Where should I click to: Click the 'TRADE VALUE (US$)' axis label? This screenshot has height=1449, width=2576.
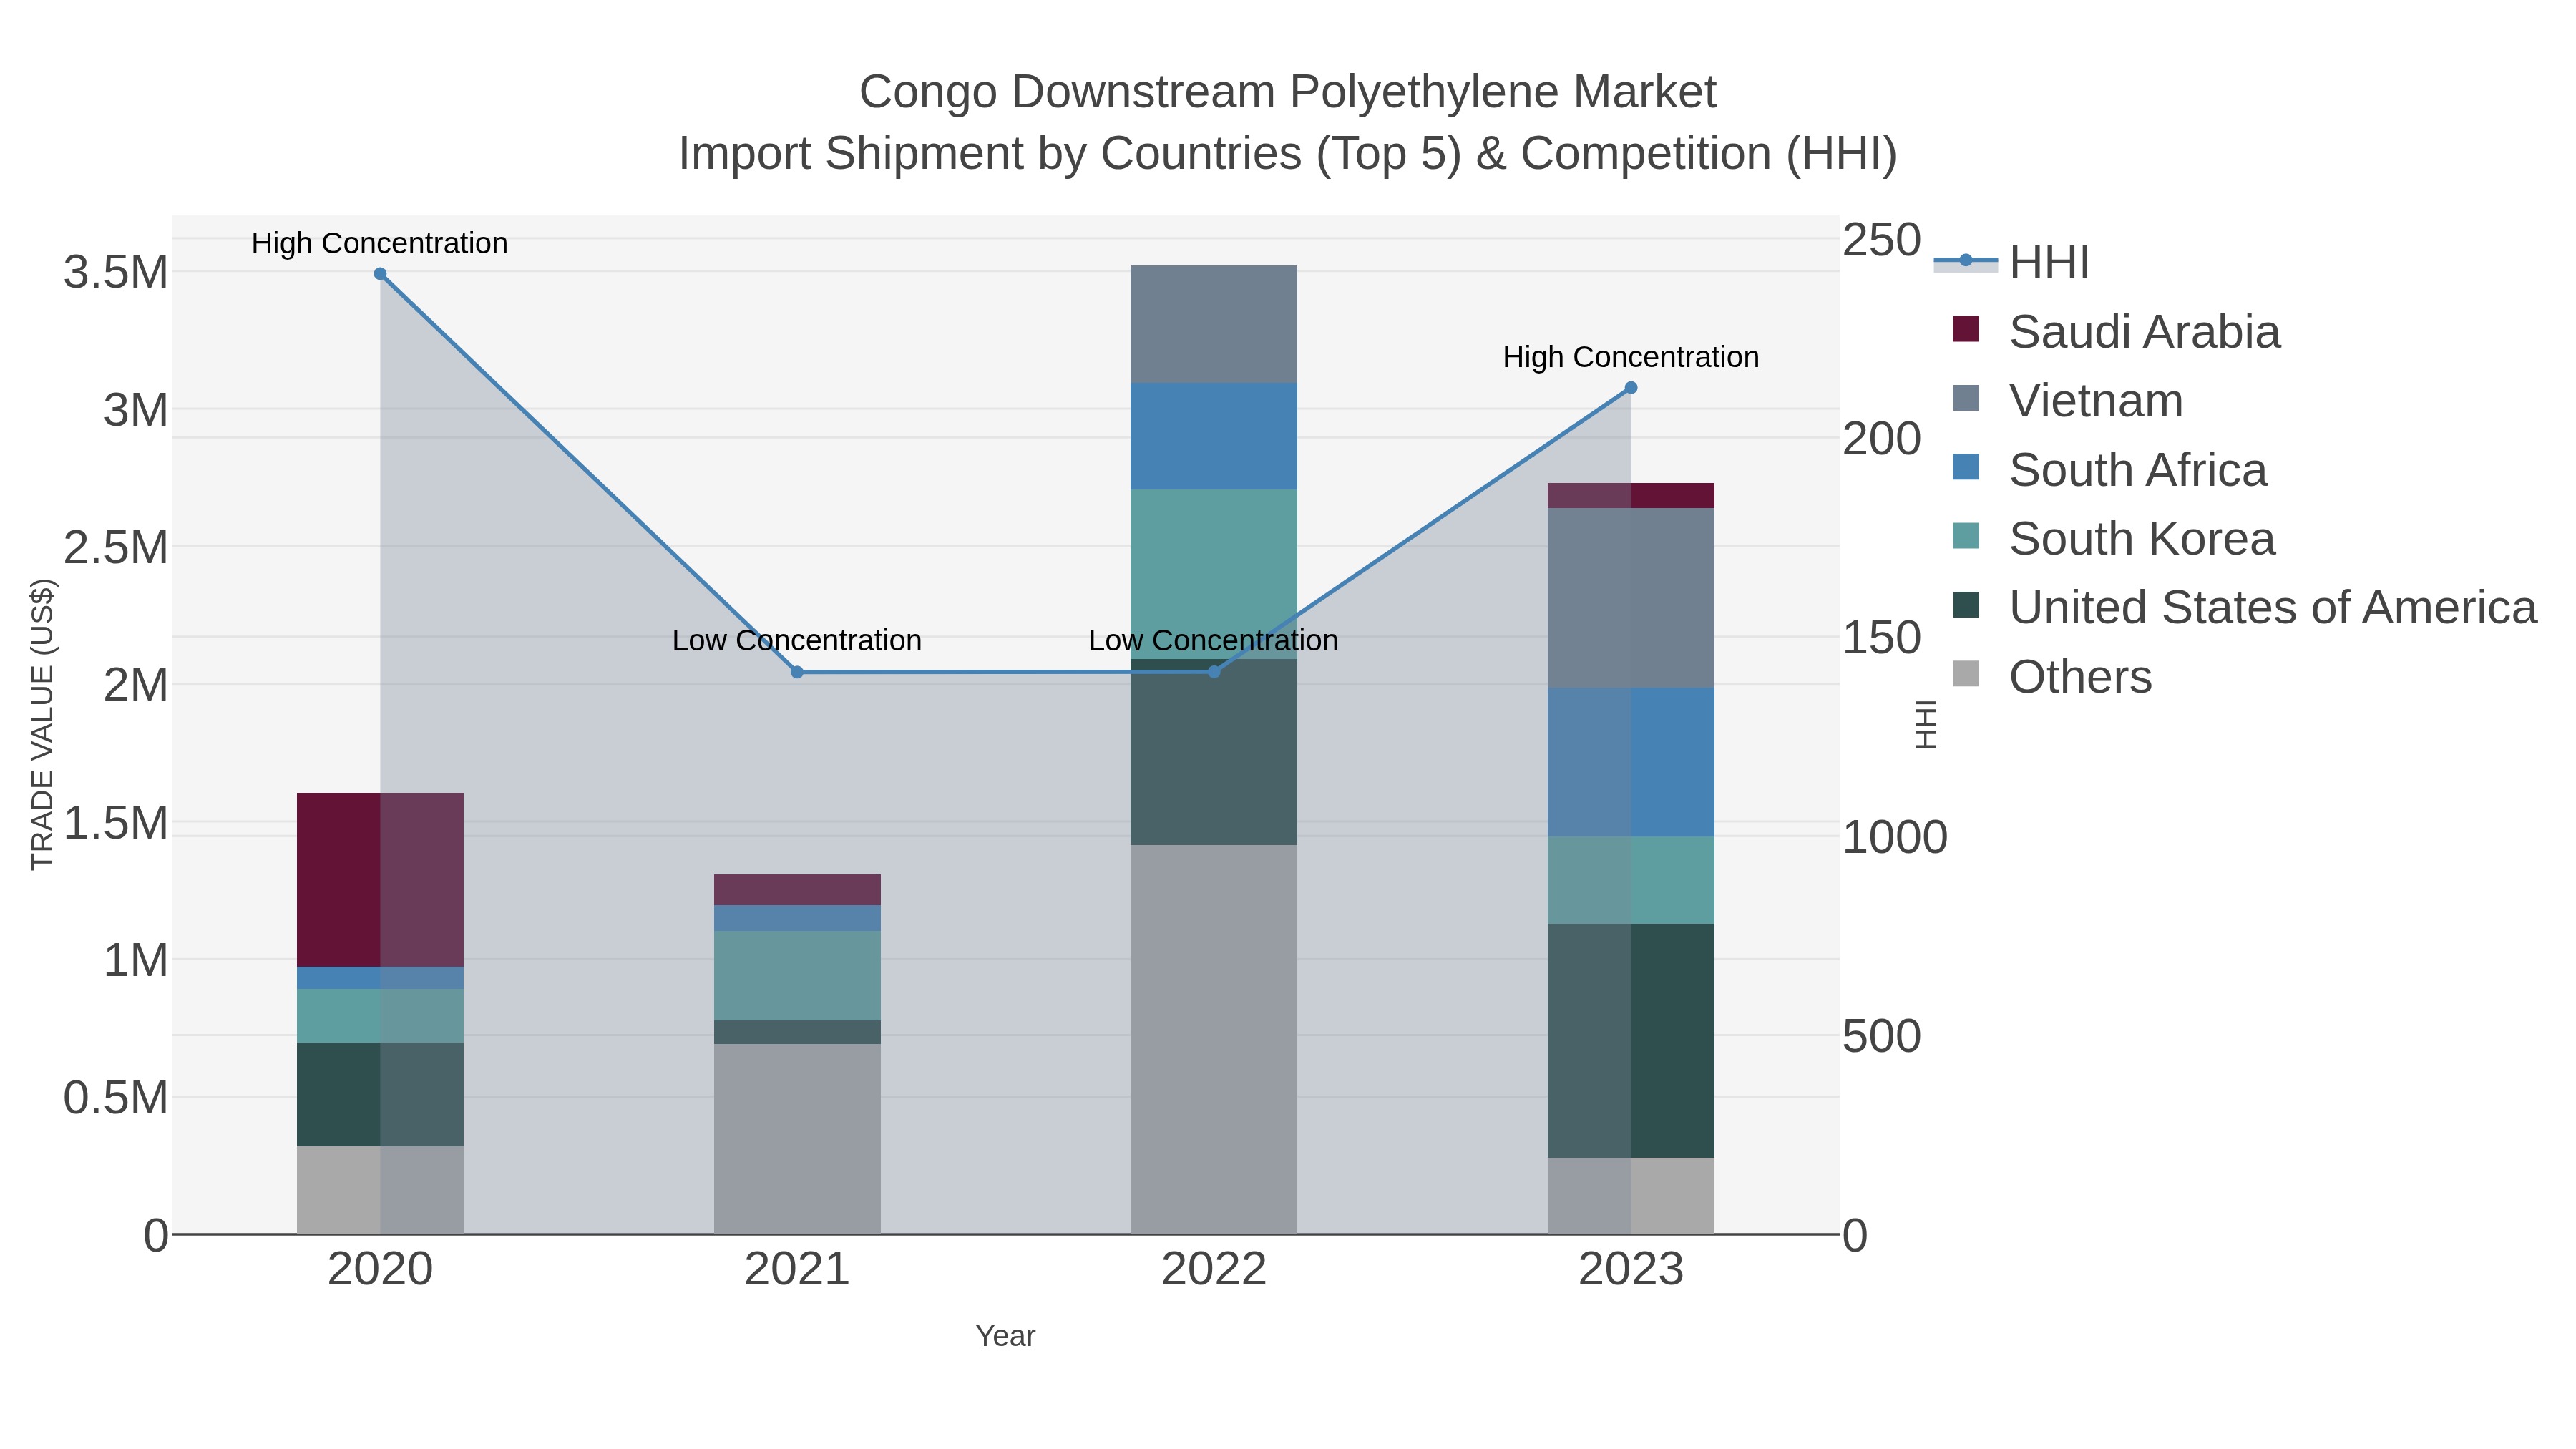click(42, 724)
